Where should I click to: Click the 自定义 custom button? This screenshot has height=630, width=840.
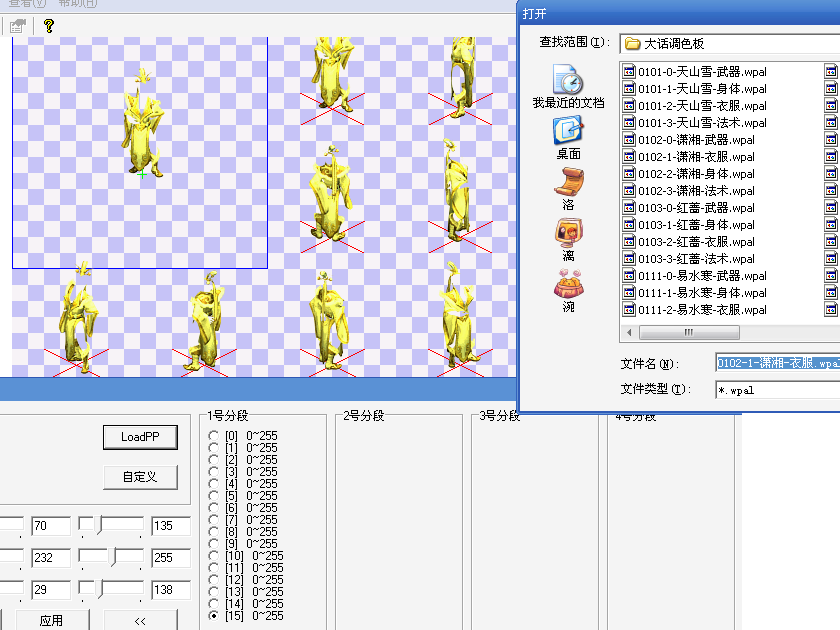140,477
